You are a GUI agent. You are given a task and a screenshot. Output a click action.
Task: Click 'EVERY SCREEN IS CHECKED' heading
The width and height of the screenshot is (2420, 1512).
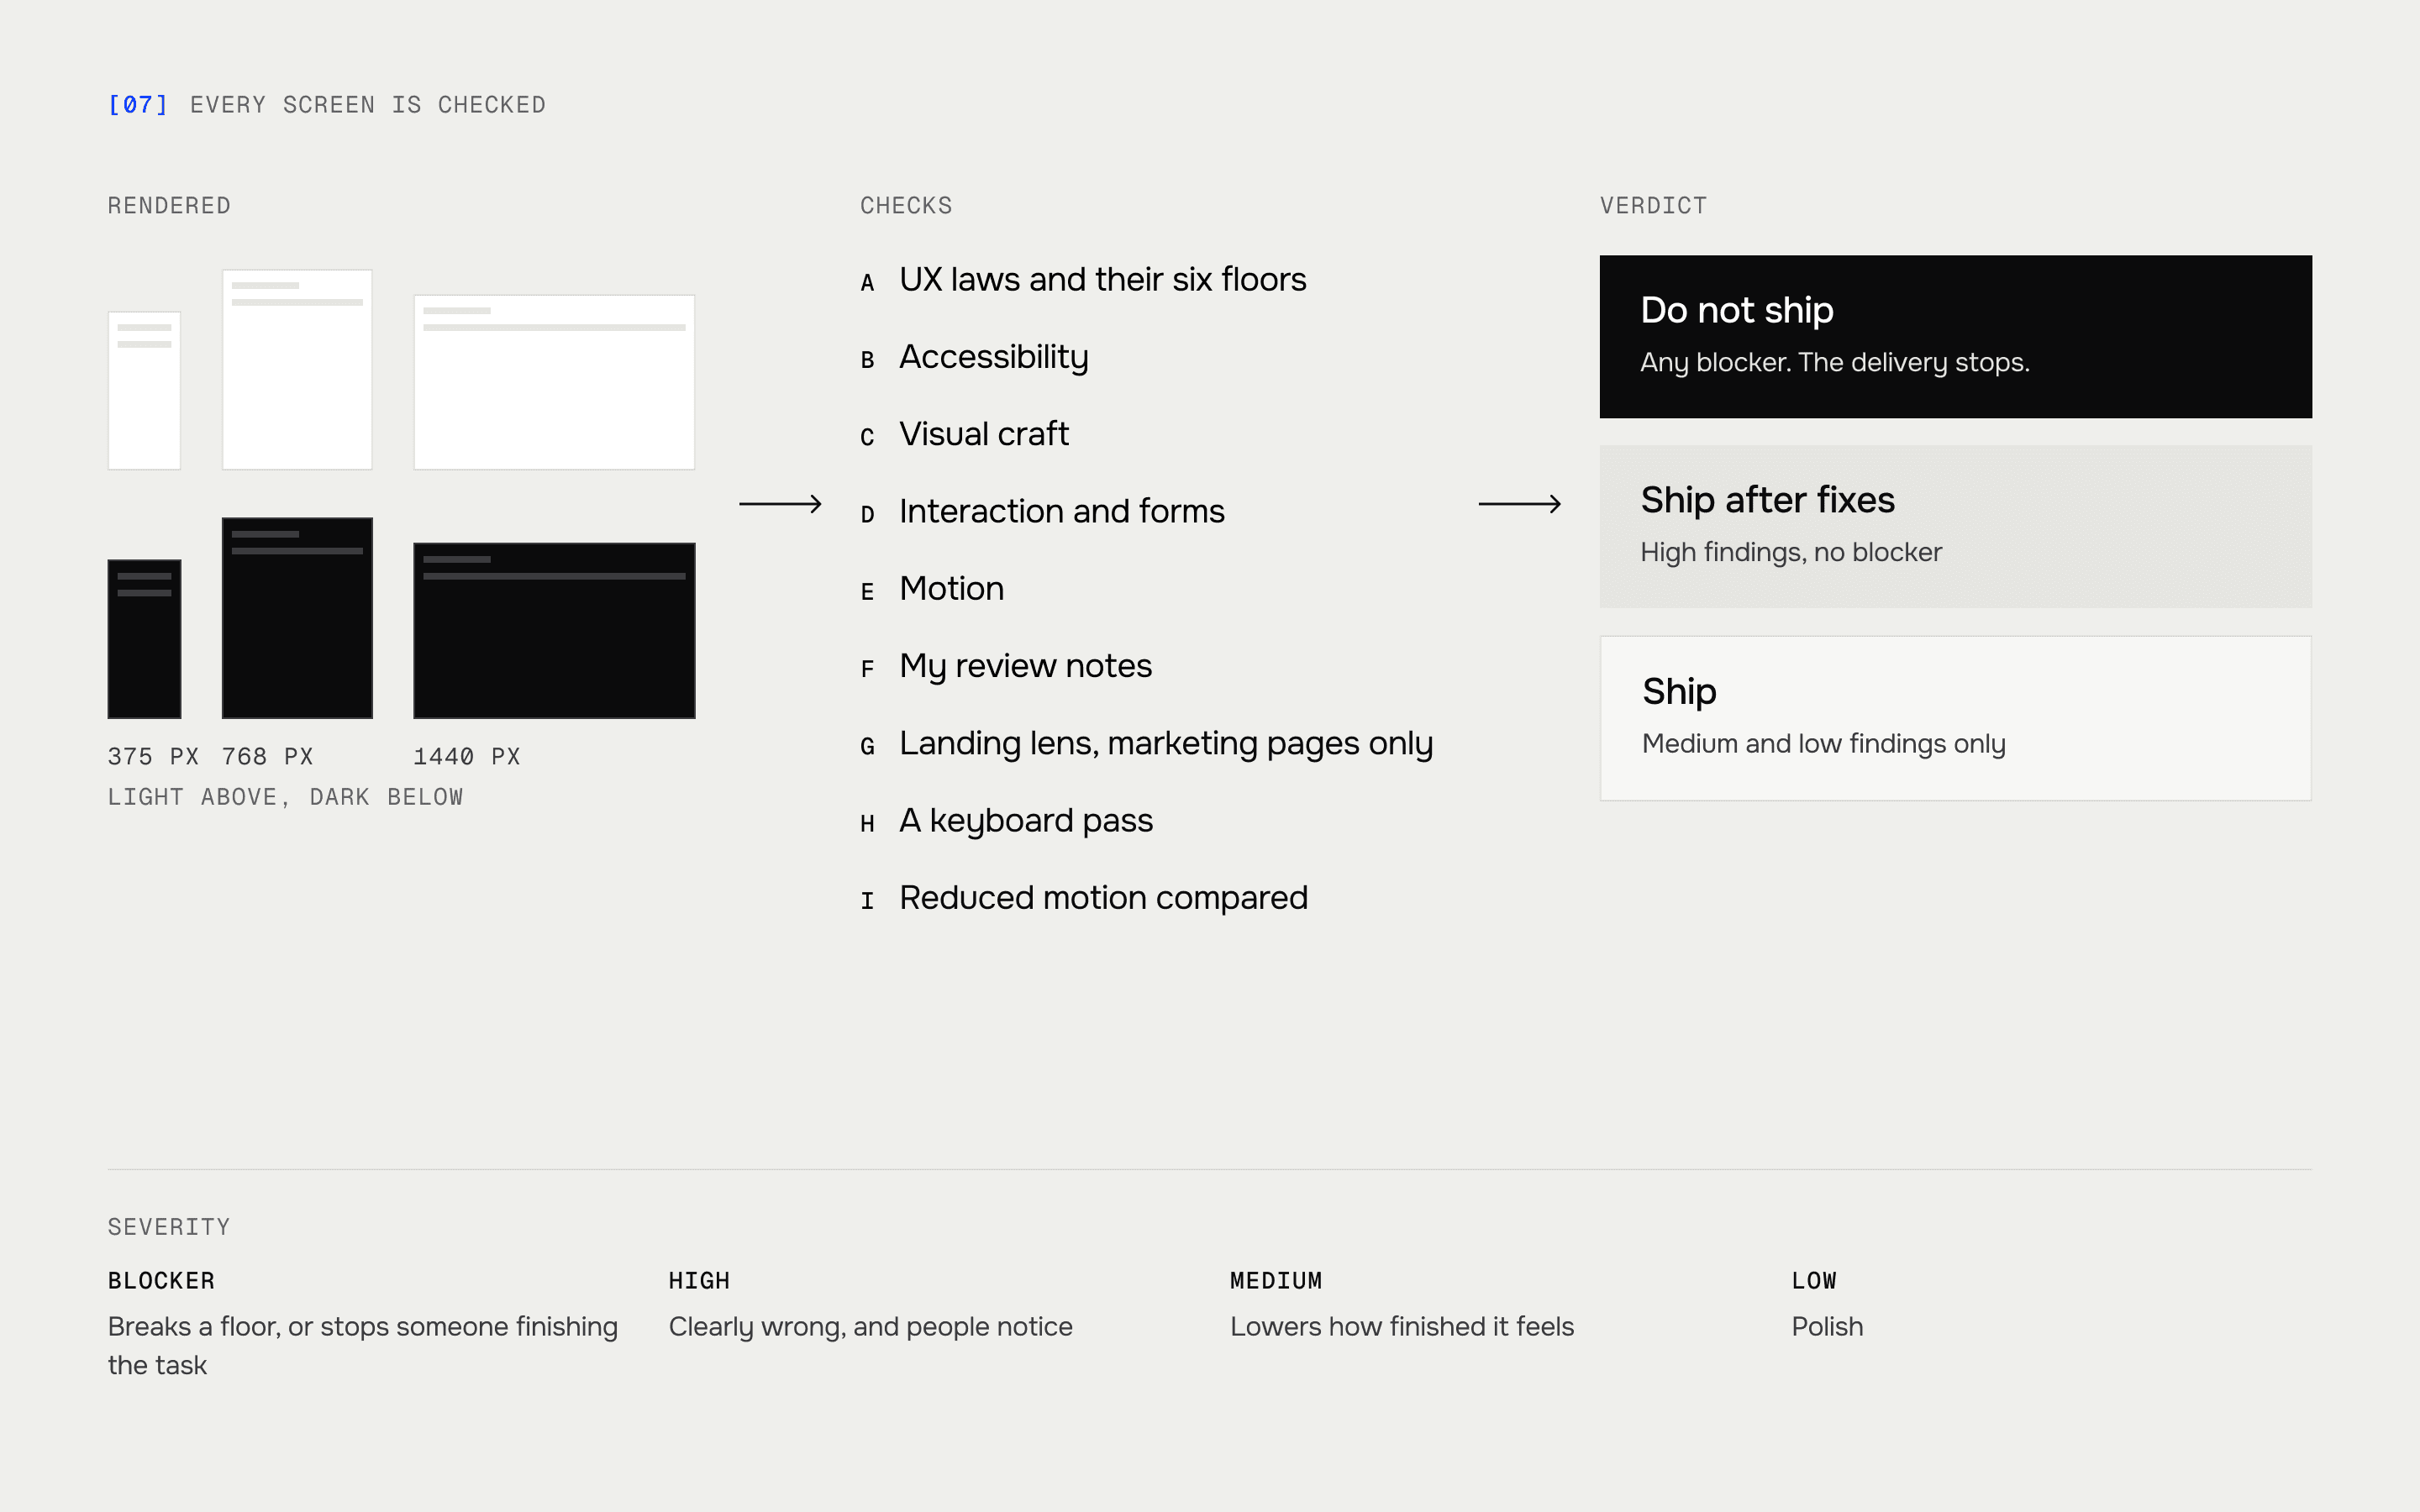click(368, 105)
